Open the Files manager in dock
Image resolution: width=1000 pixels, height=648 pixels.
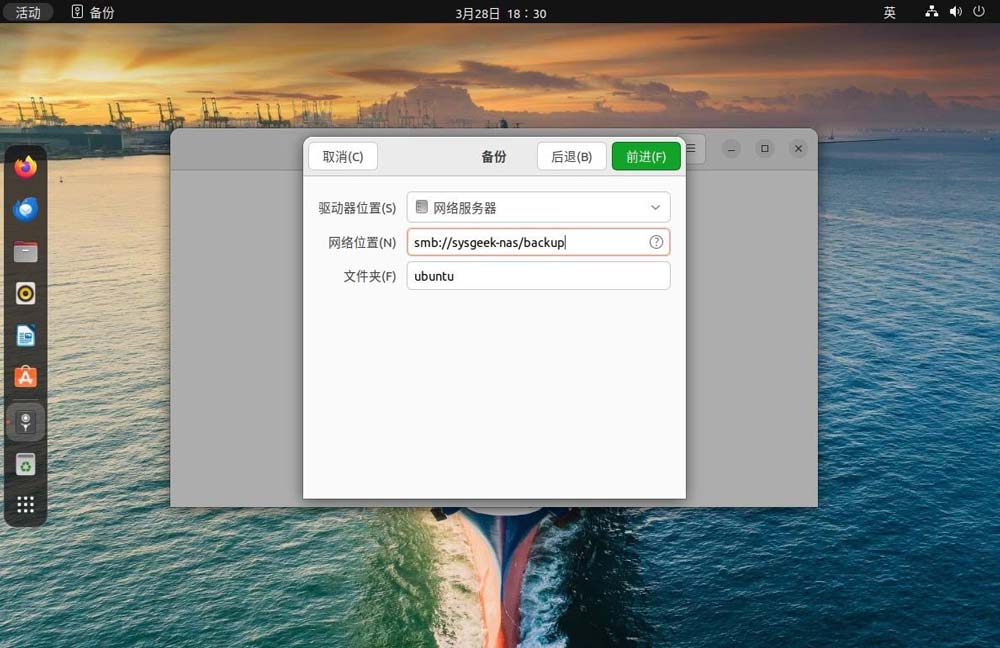coord(26,252)
